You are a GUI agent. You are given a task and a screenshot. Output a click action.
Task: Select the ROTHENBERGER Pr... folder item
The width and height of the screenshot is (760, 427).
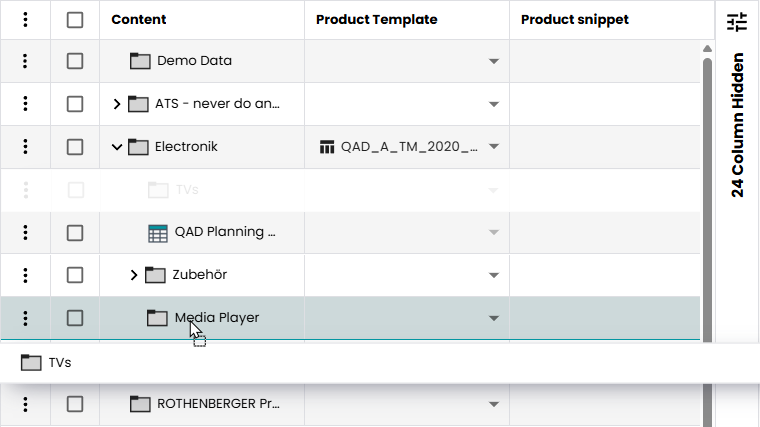pyautogui.click(x=218, y=404)
